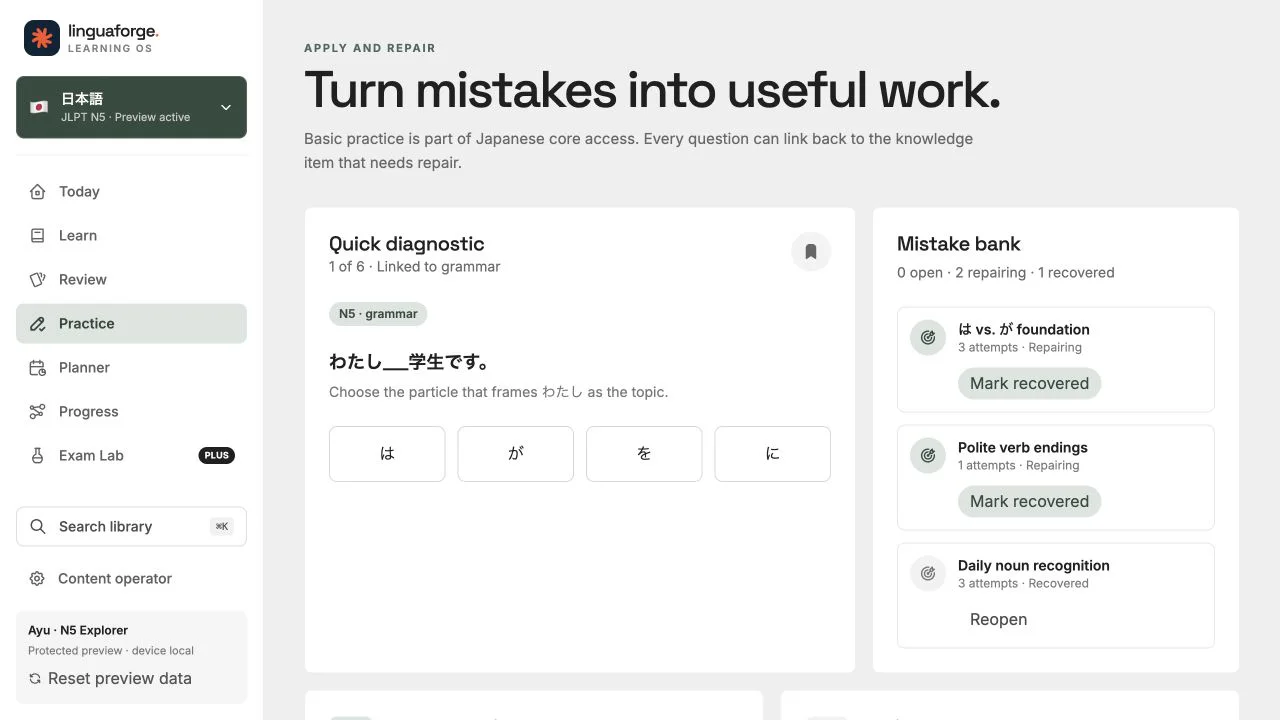Open the Planner section

[x=131, y=368]
